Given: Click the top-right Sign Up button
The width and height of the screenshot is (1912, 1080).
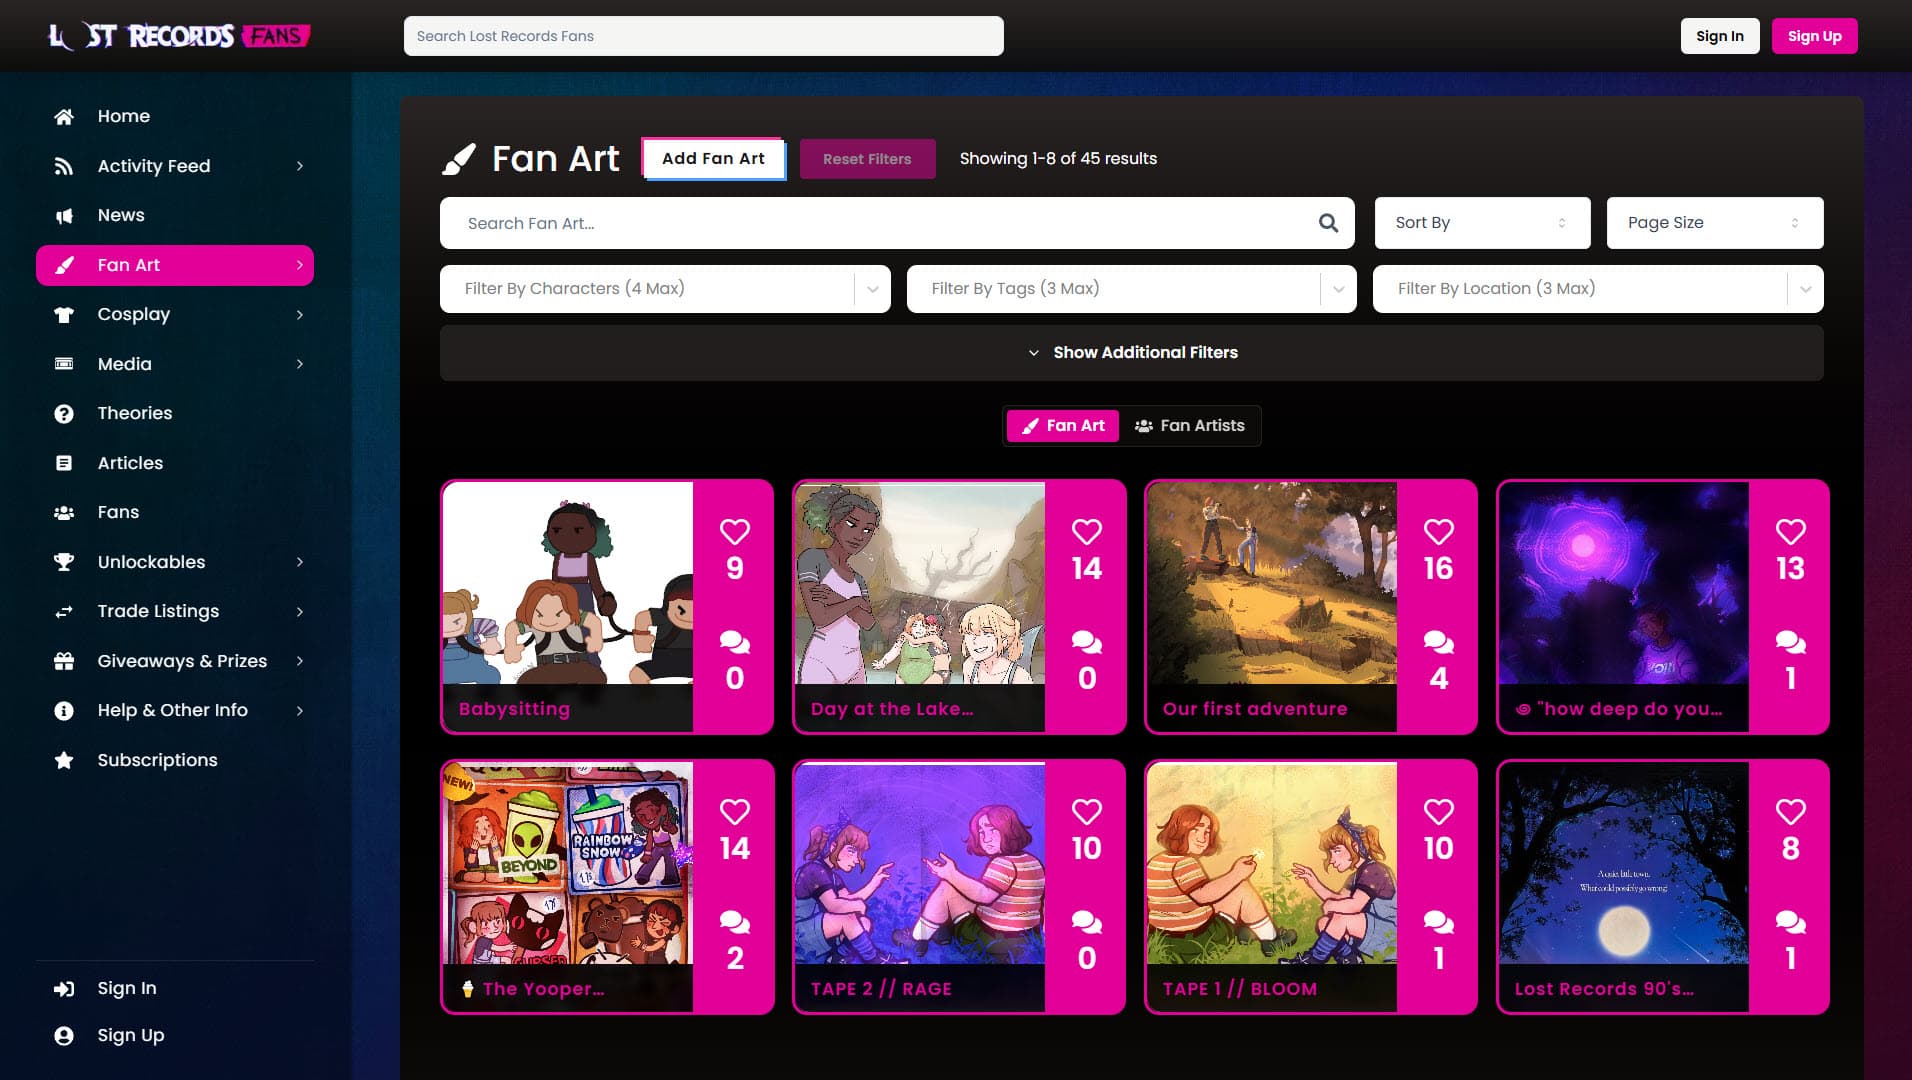Looking at the screenshot, I should (1814, 36).
